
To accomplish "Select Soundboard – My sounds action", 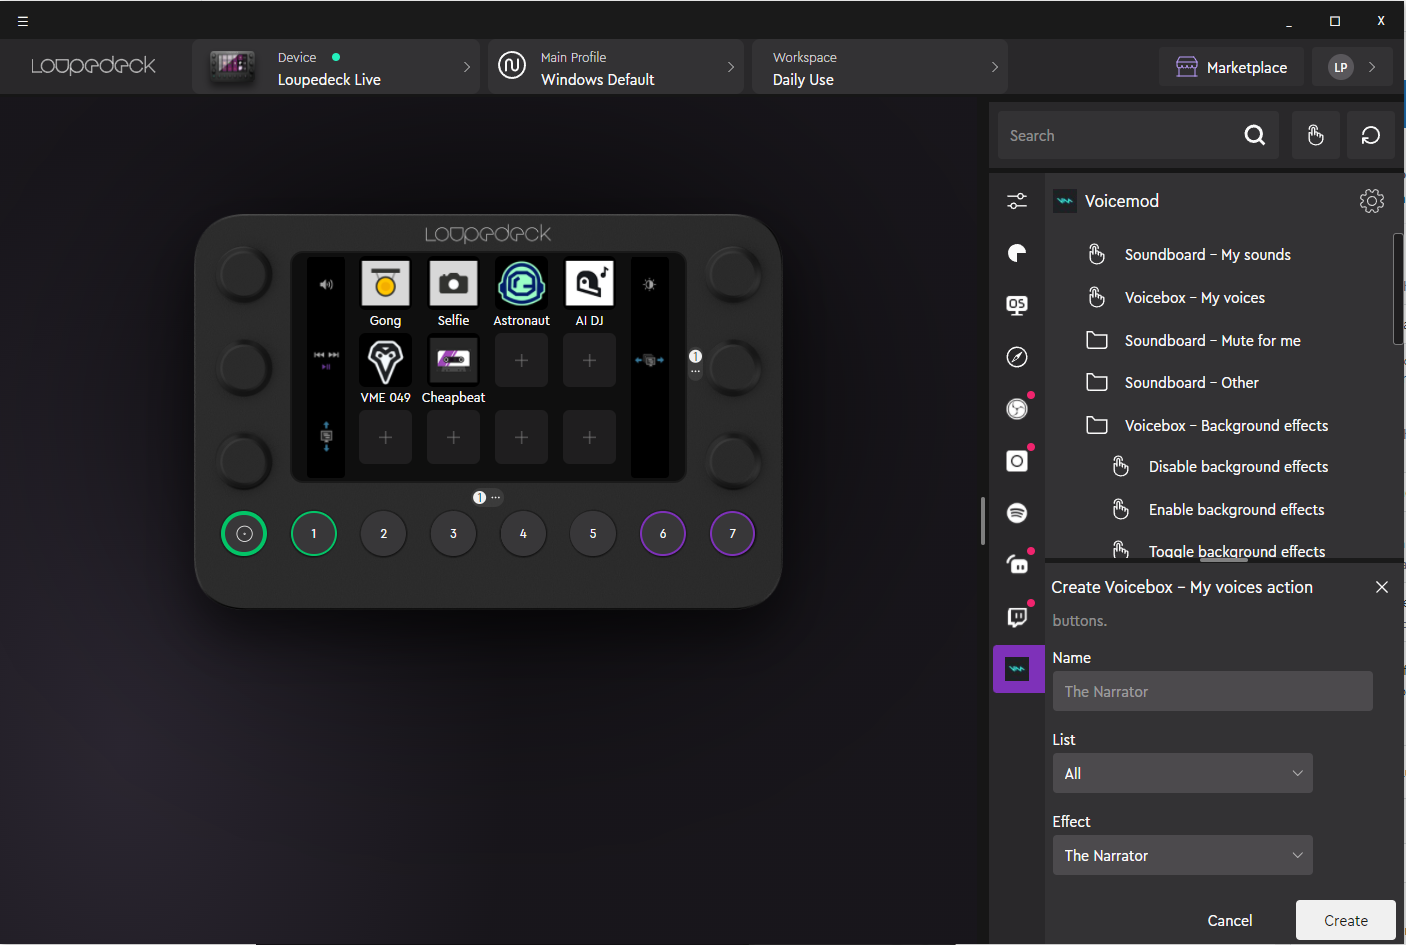I will point(1207,255).
